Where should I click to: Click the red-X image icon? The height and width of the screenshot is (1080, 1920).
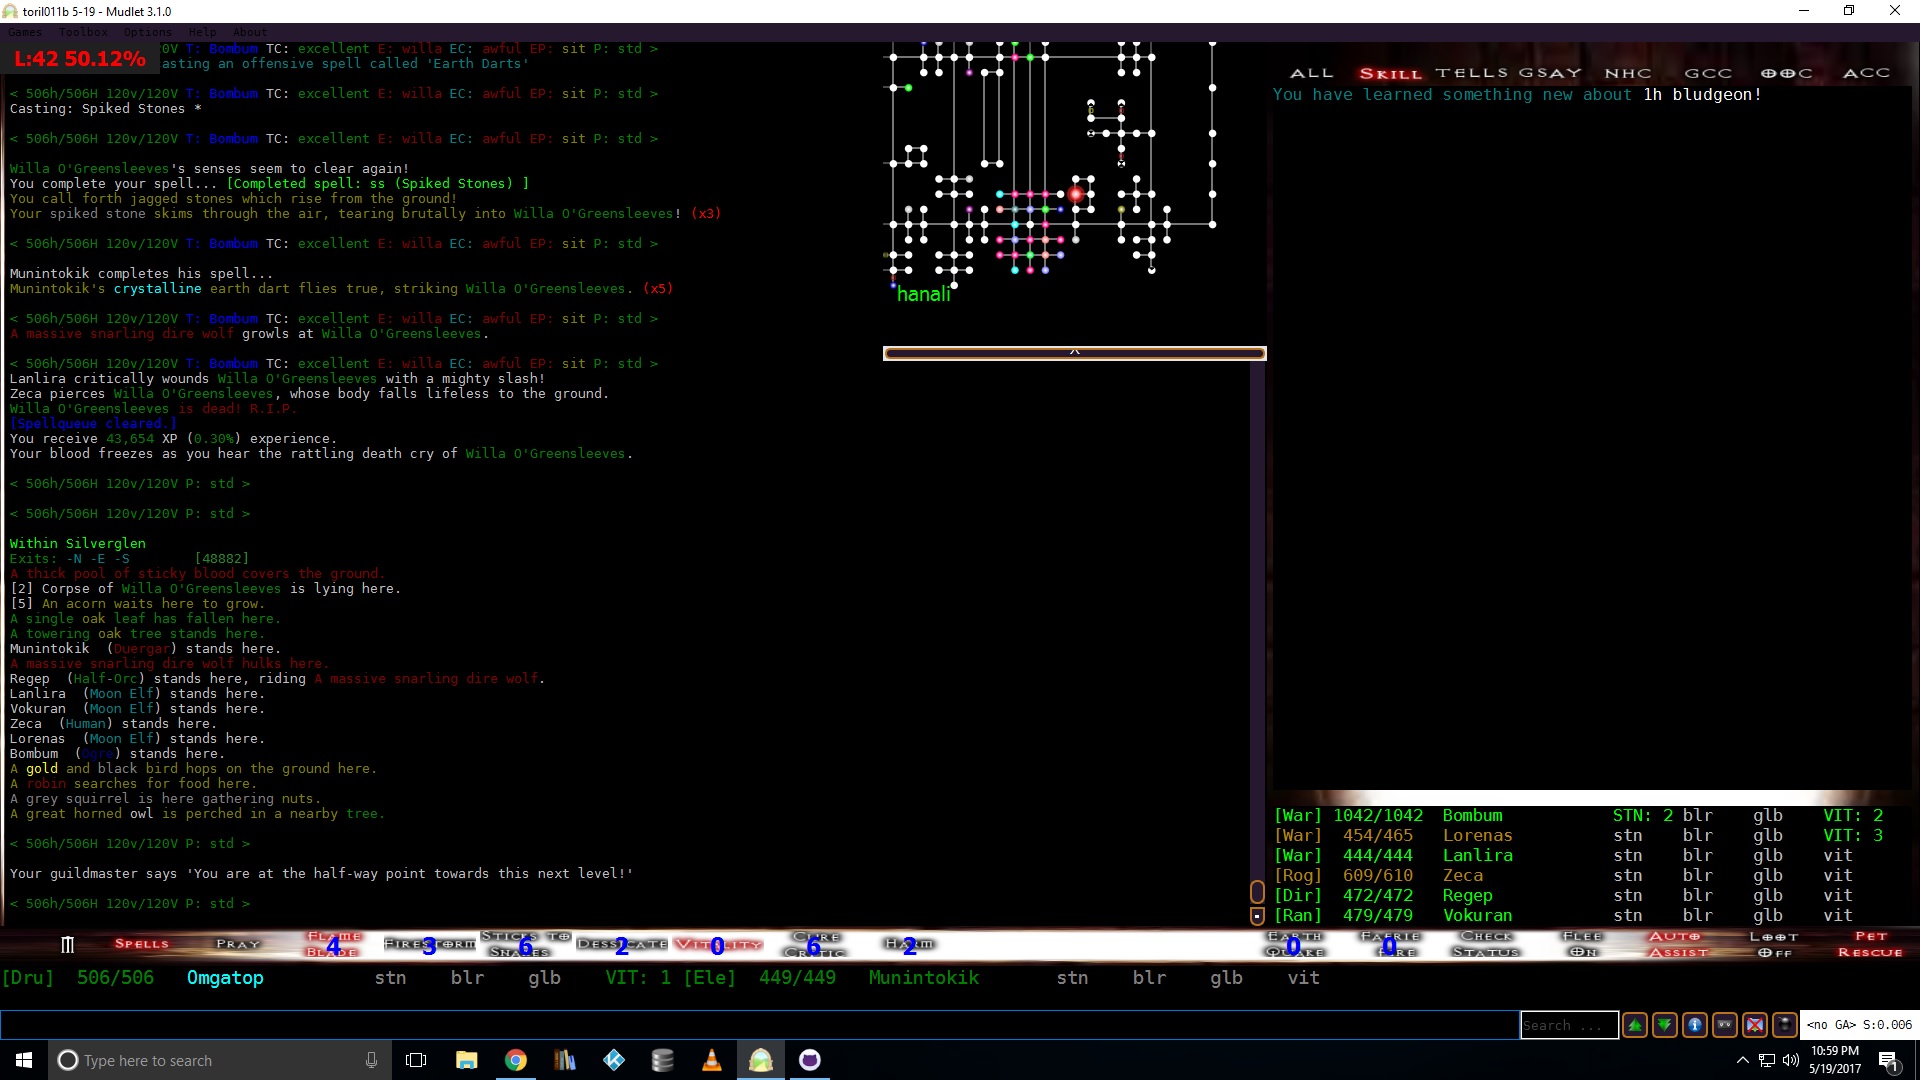tap(1755, 1025)
